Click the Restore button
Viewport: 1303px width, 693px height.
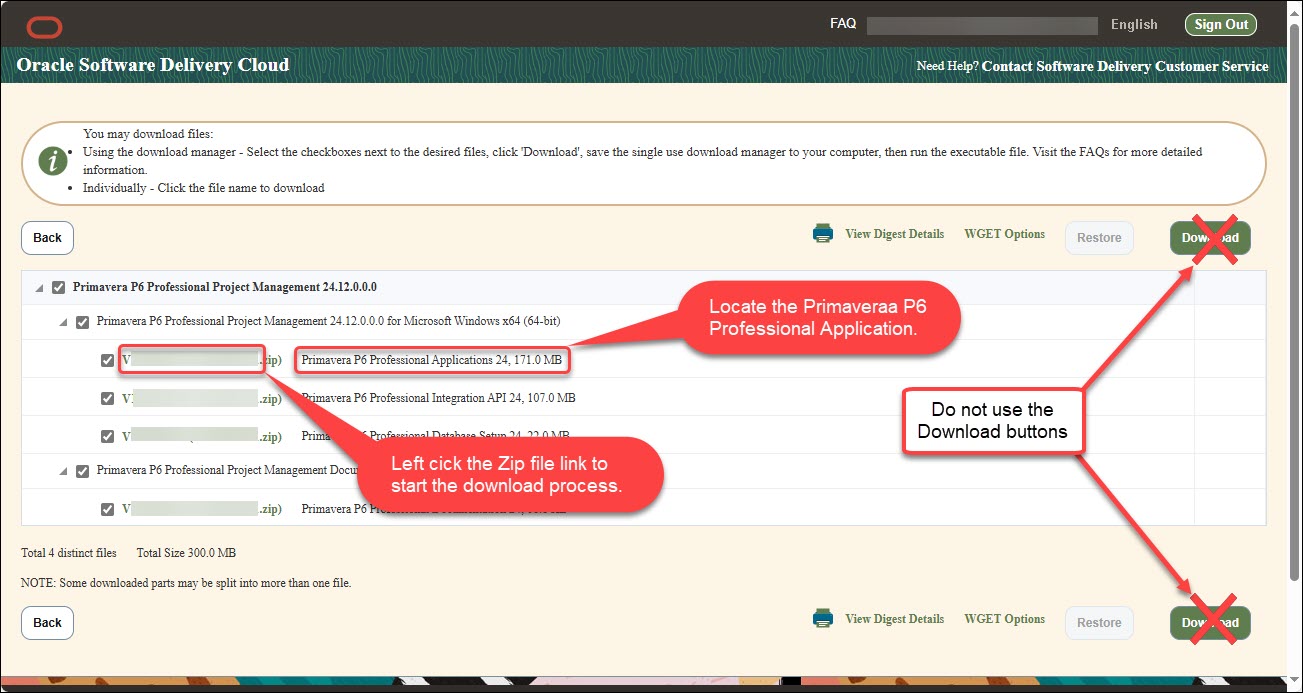click(x=1098, y=237)
